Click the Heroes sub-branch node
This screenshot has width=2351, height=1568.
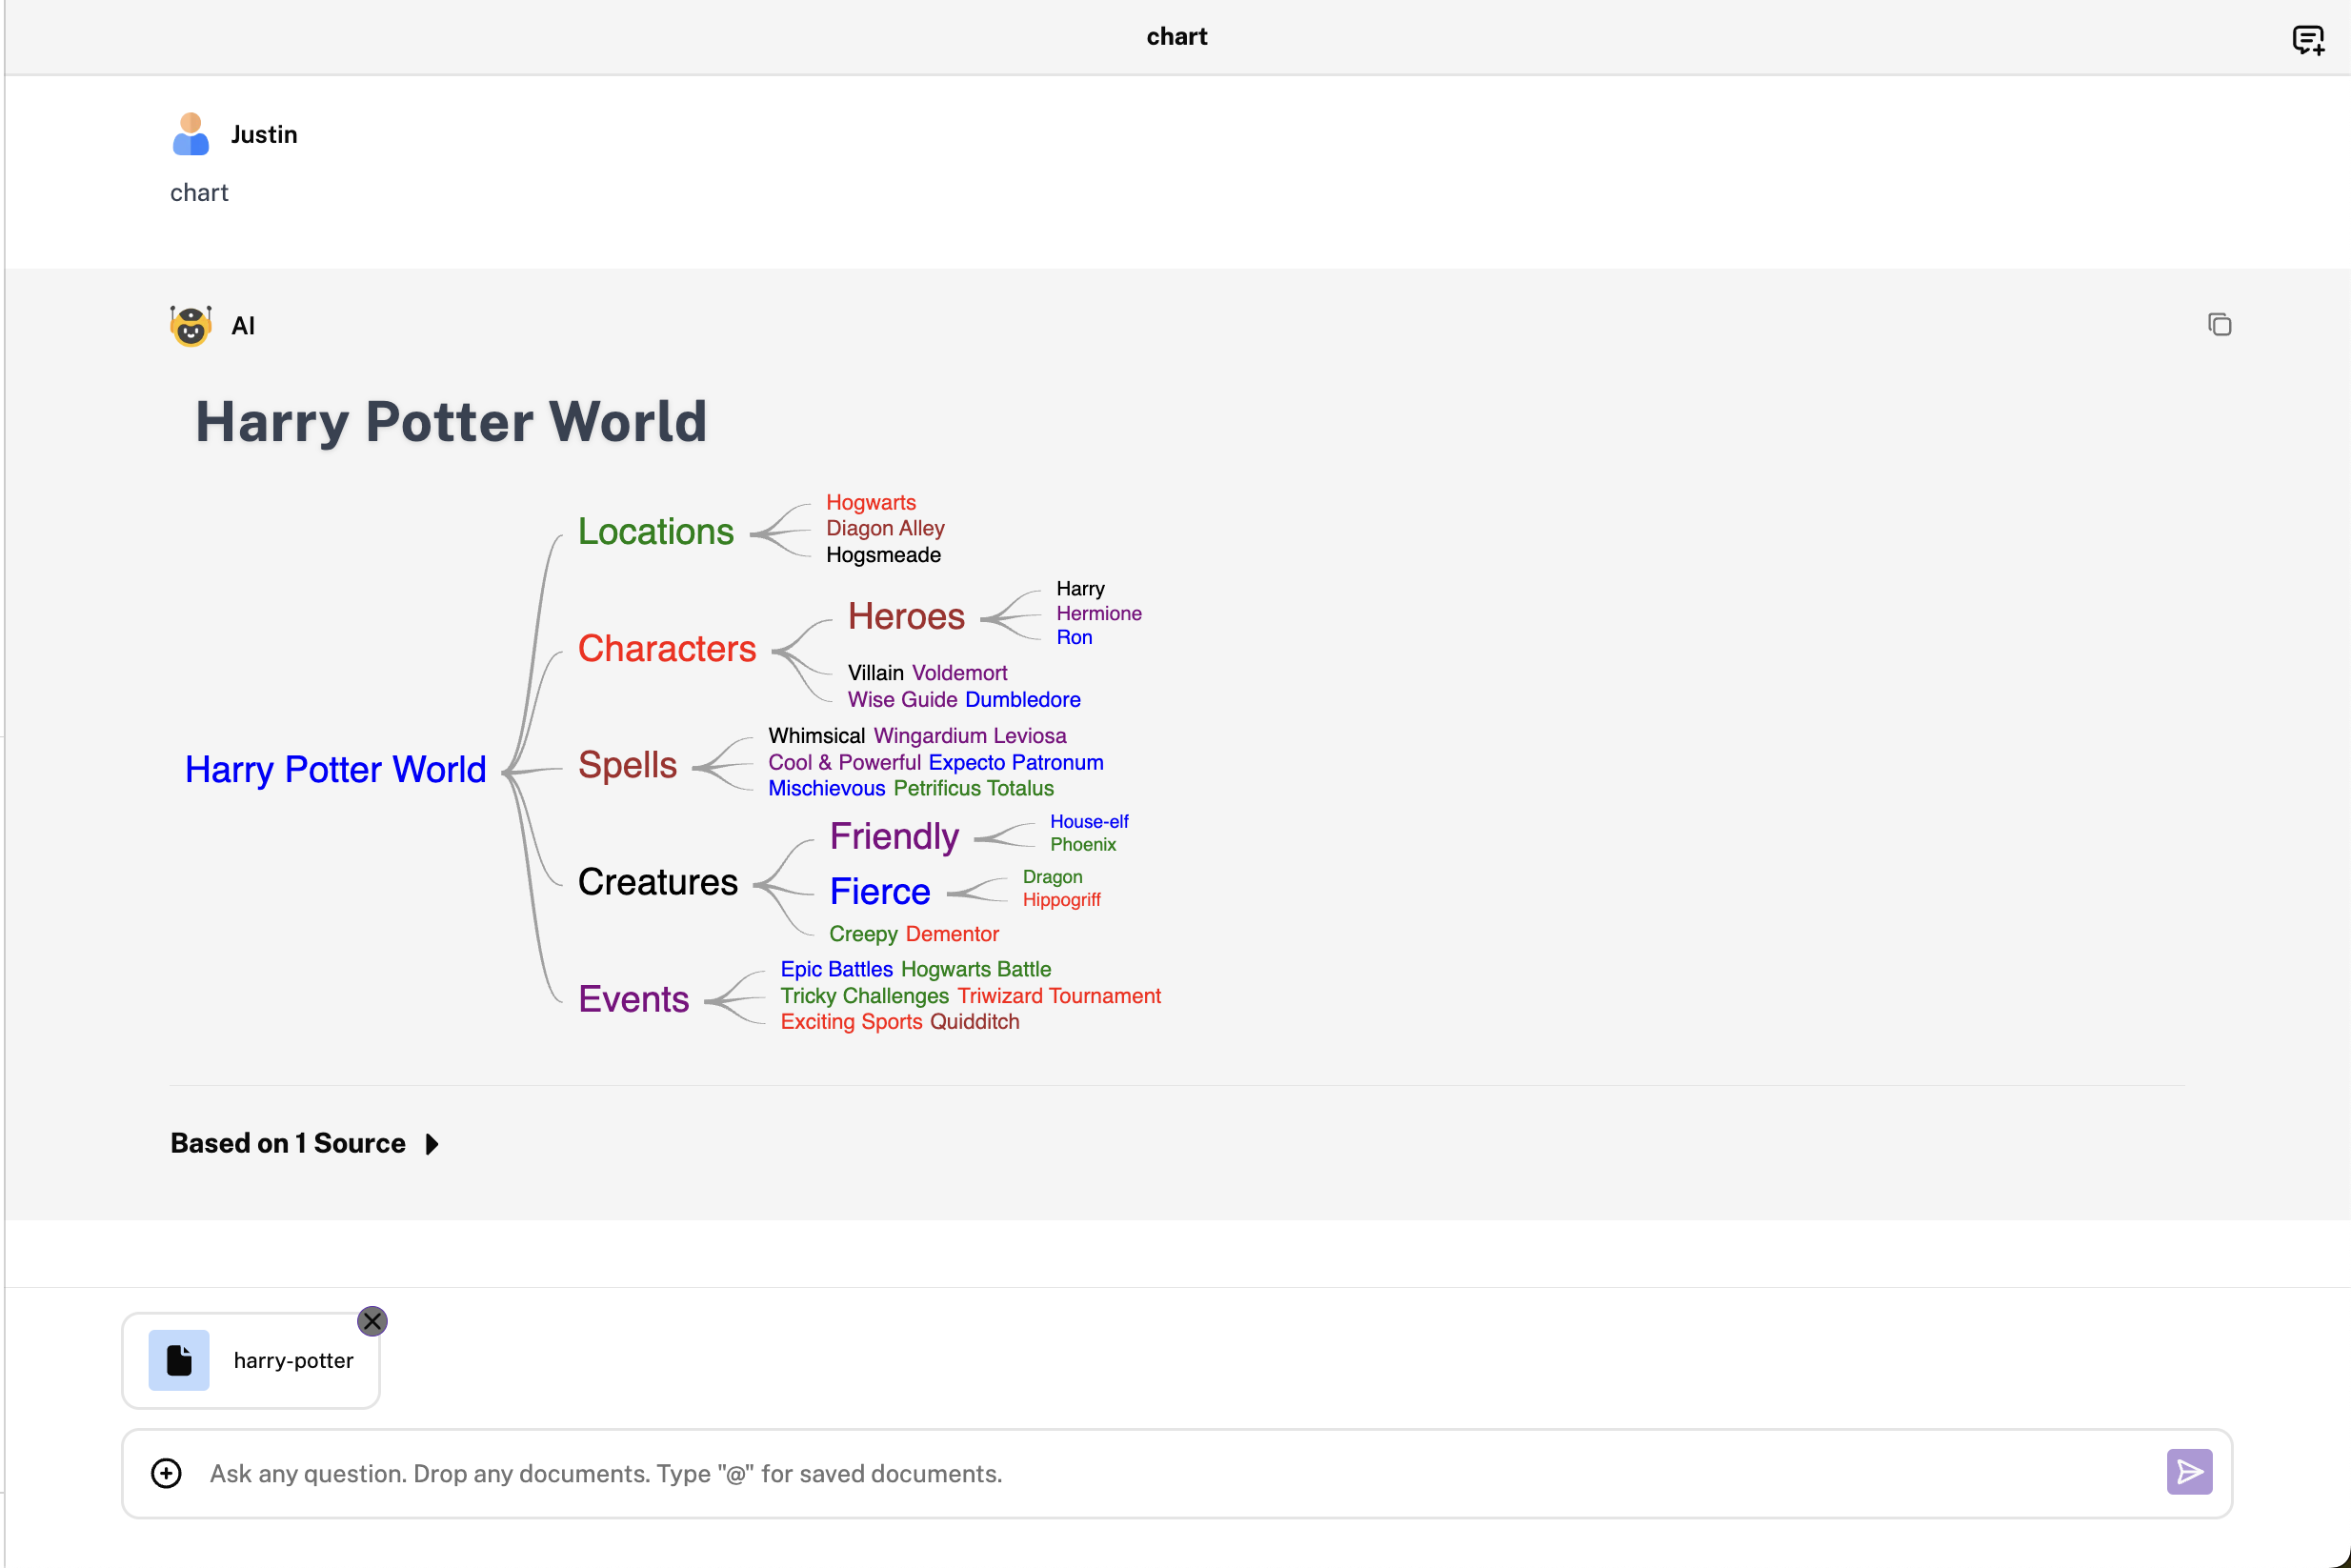coord(906,616)
